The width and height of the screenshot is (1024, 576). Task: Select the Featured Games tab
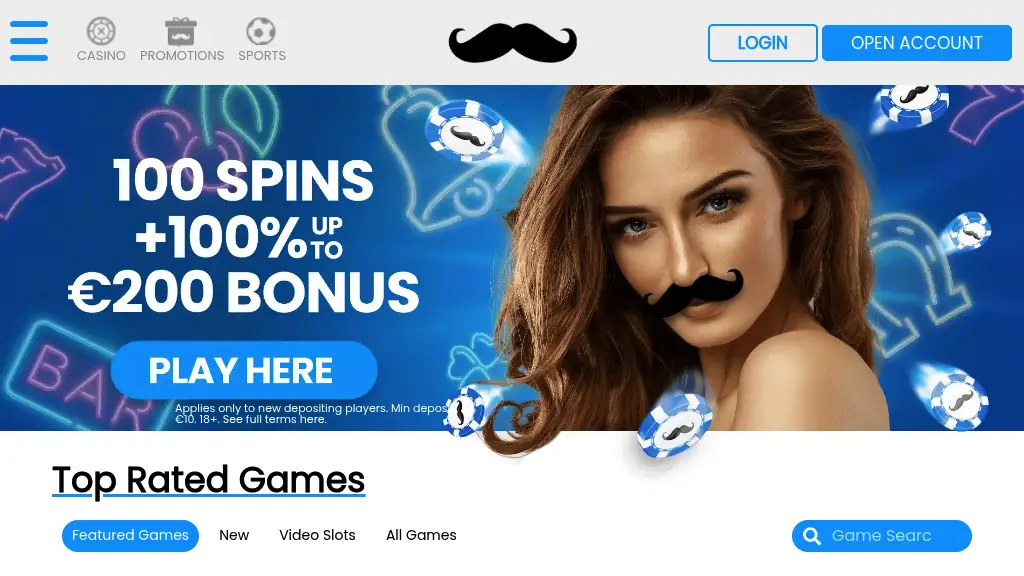coord(130,536)
